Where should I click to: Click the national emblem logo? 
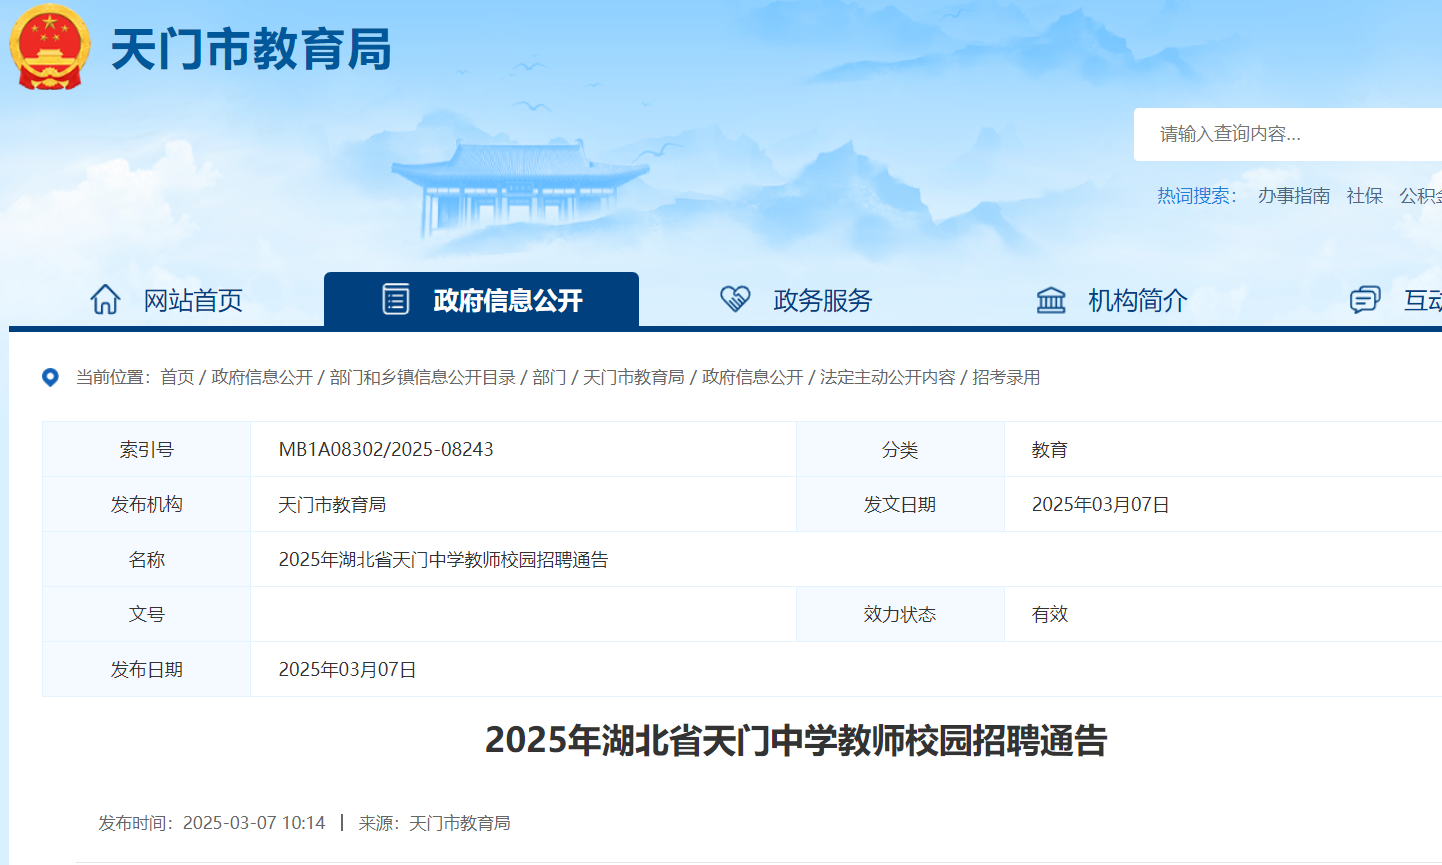tap(49, 48)
